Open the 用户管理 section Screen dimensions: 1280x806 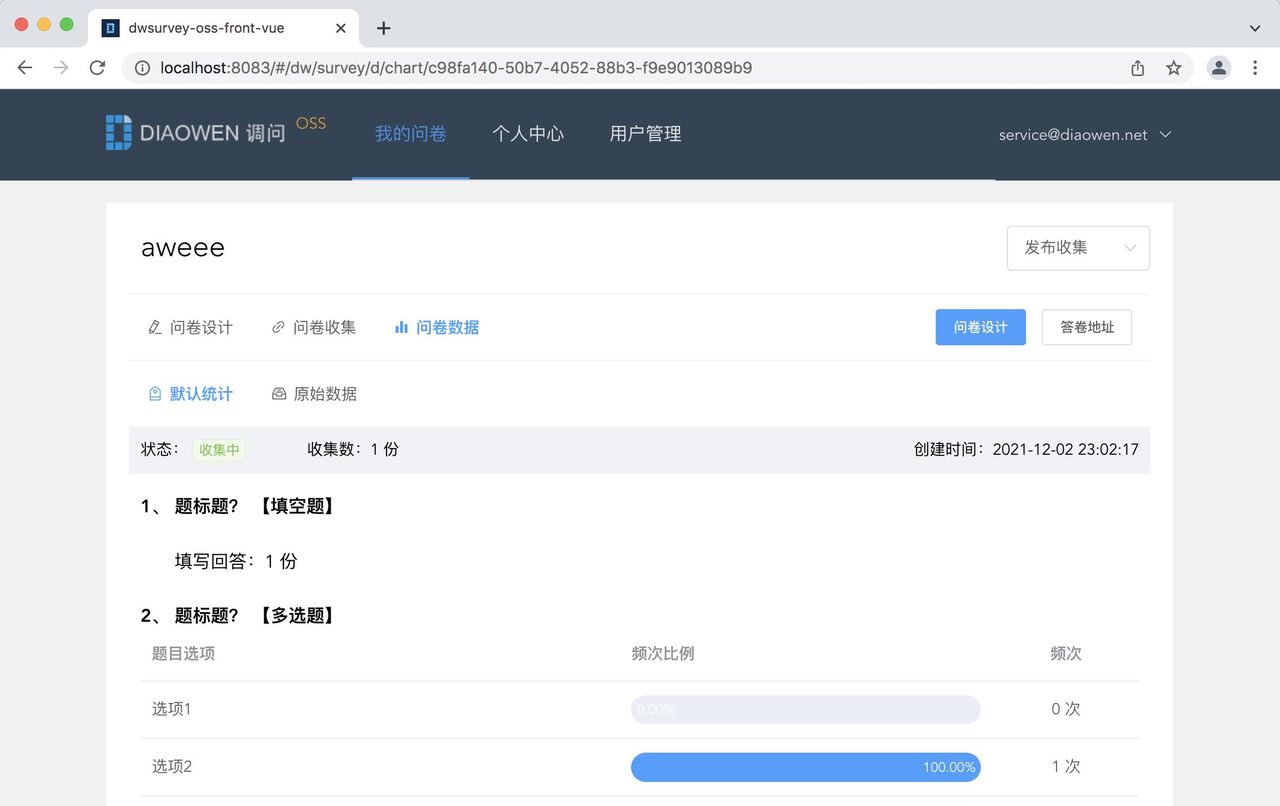(644, 133)
